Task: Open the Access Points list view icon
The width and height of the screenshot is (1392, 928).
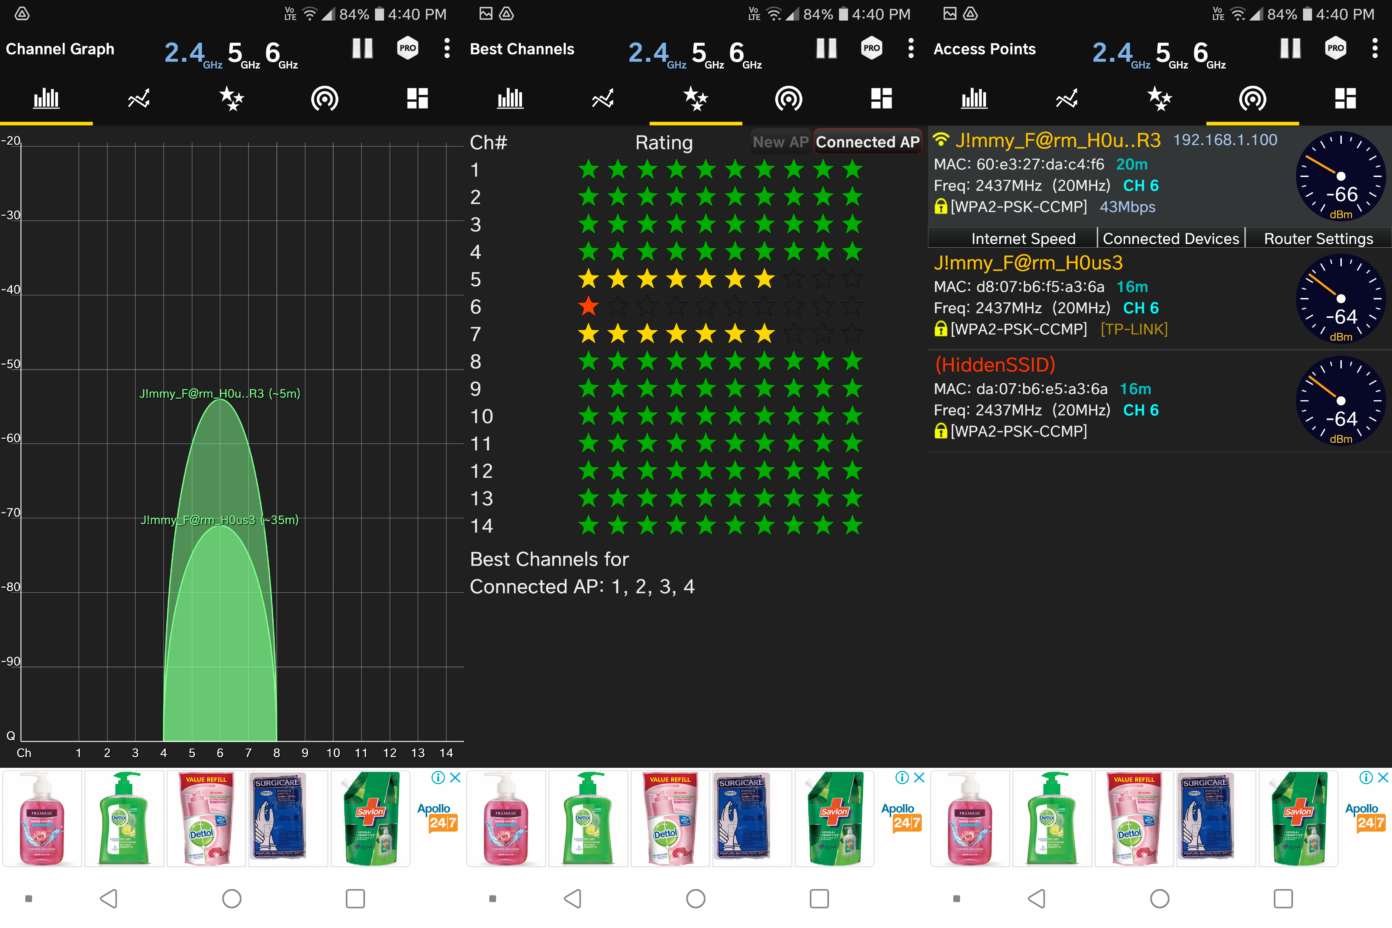Action: pyautogui.click(x=1345, y=98)
